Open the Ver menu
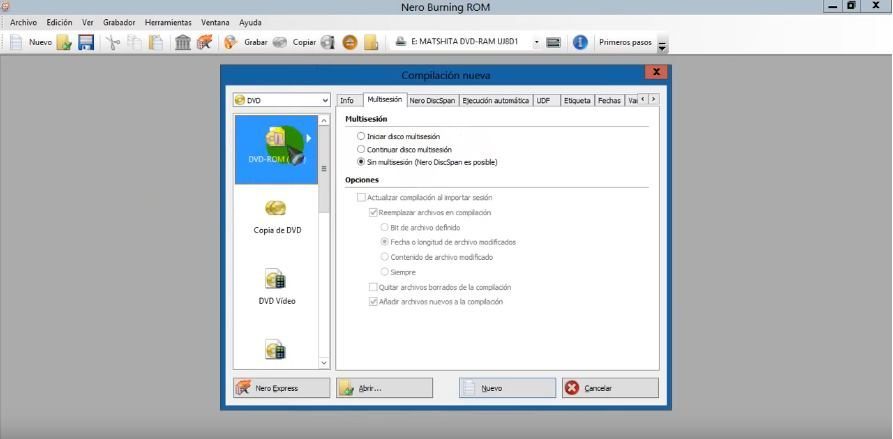This screenshot has height=439, width=893. pyautogui.click(x=88, y=23)
